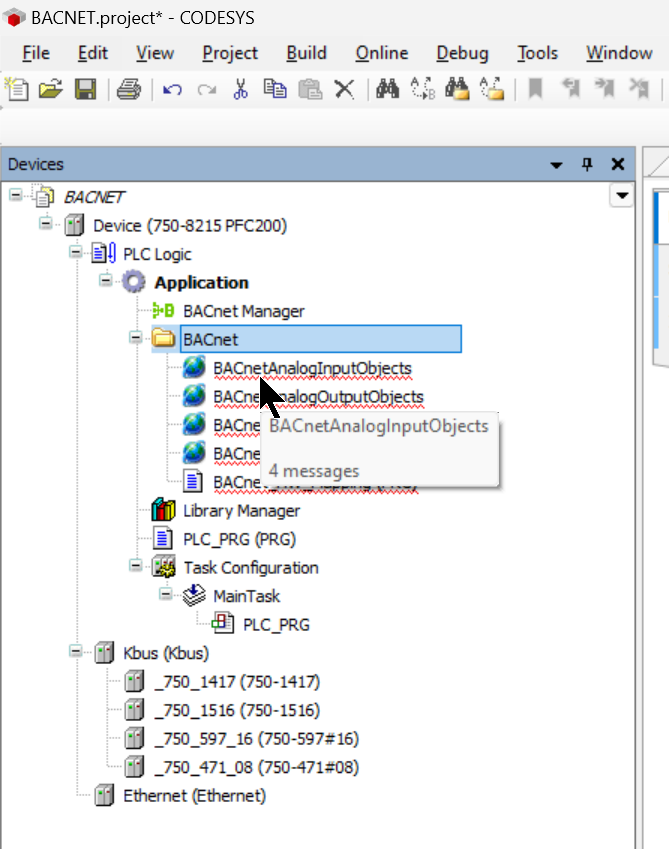Image resolution: width=669 pixels, height=849 pixels.
Task: Click the Open Project folder icon
Action: 51,89
